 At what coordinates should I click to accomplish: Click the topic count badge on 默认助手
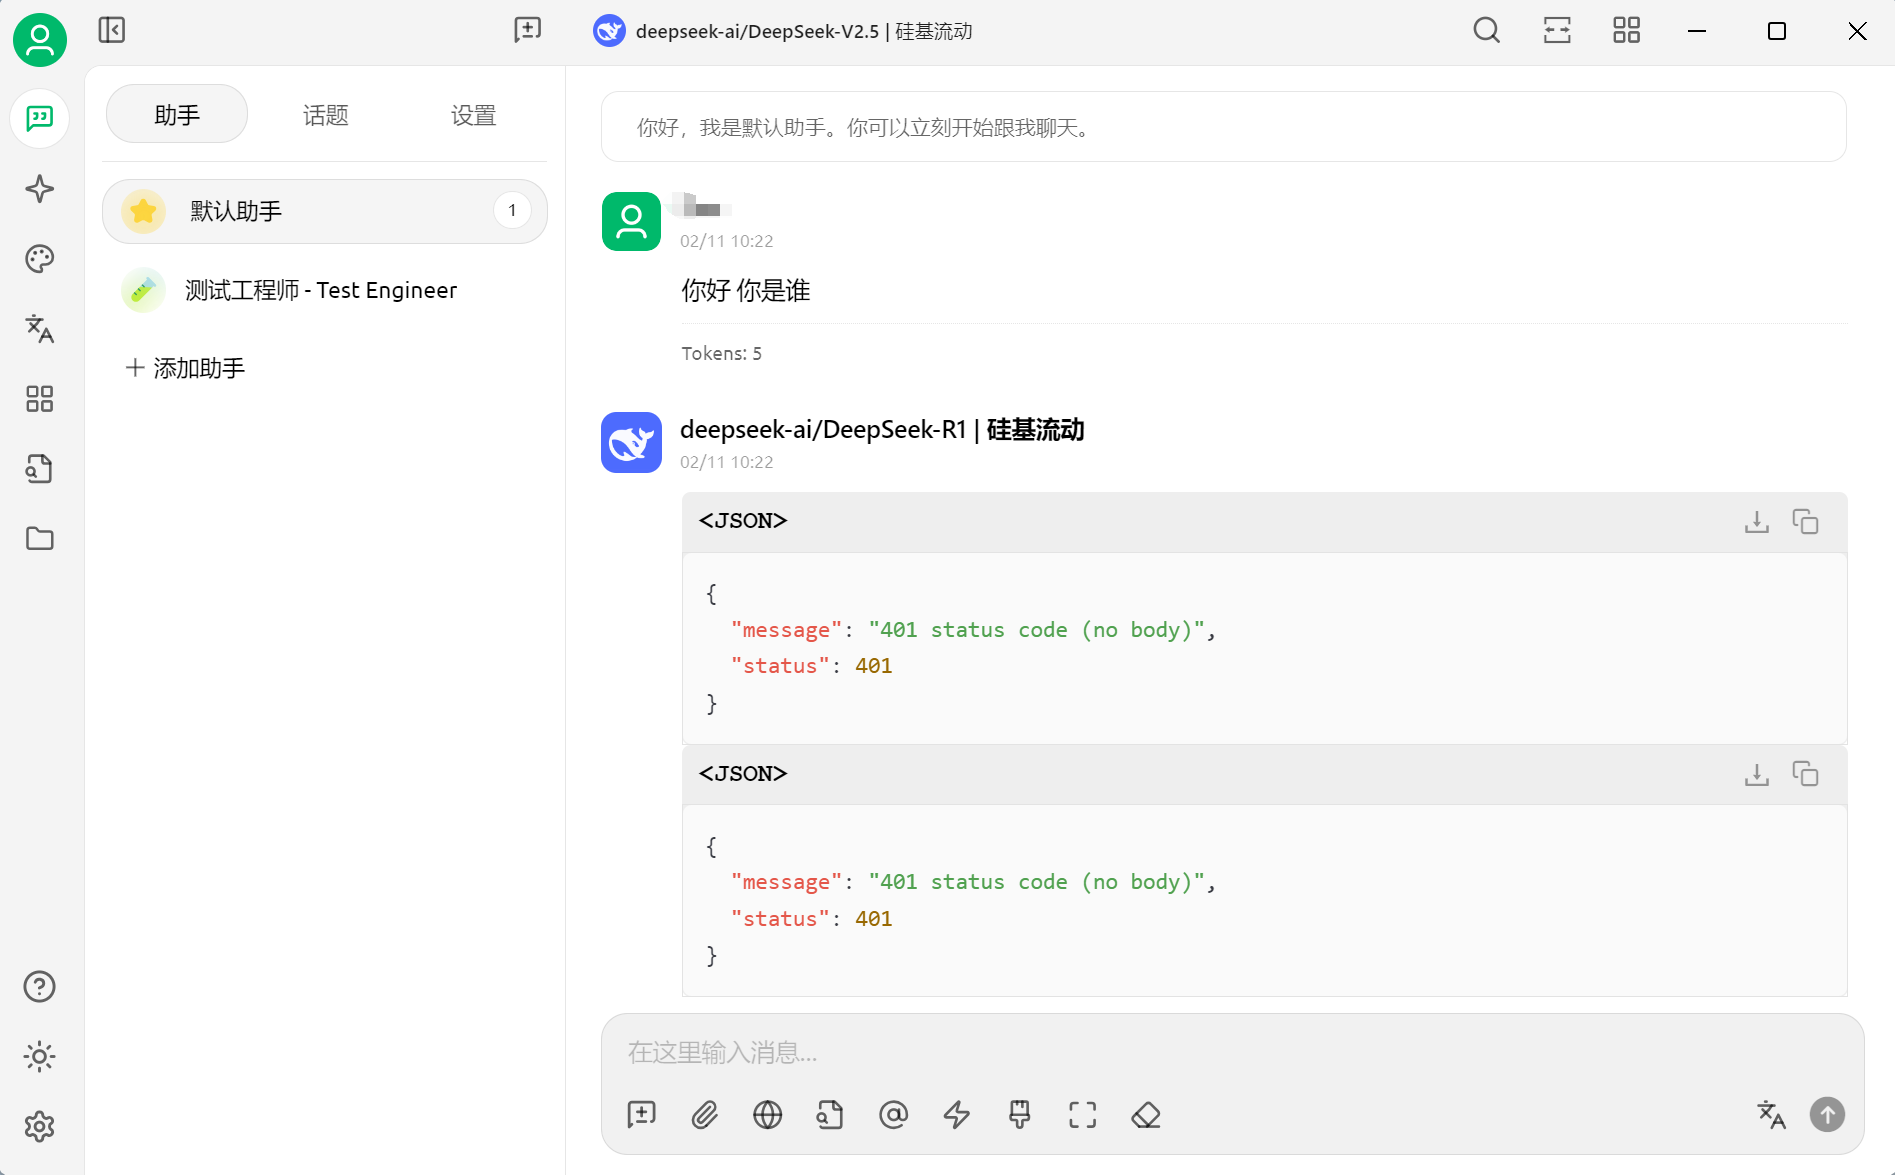512,211
